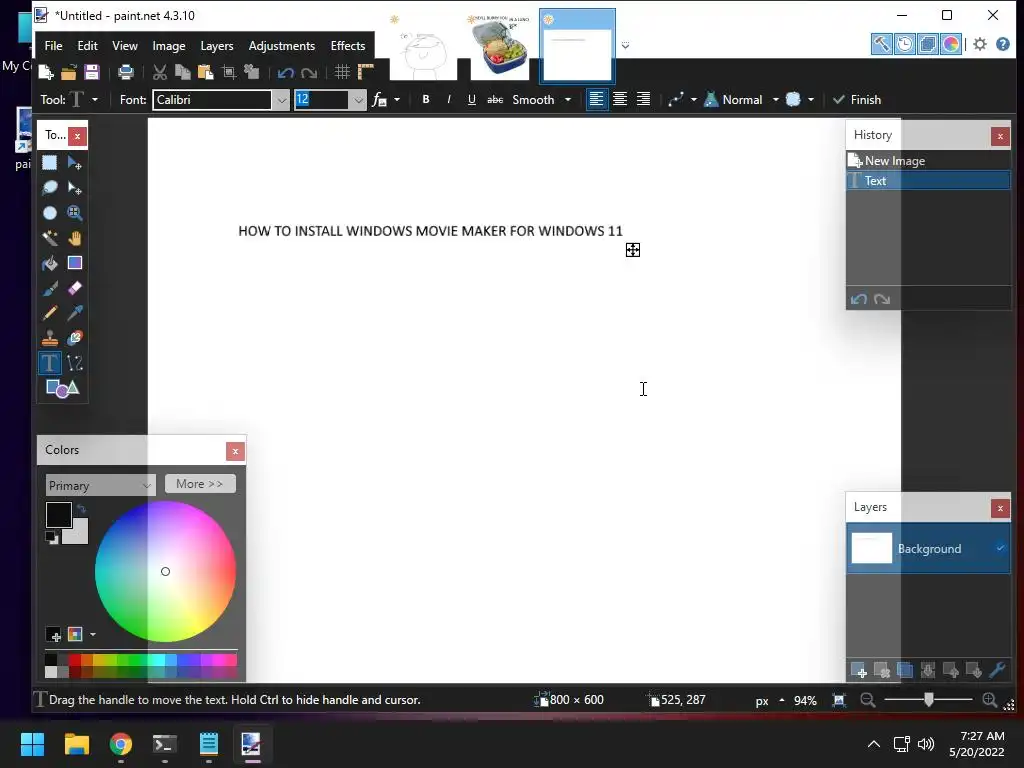Click the primary black color swatch
1024x768 pixels.
58,515
